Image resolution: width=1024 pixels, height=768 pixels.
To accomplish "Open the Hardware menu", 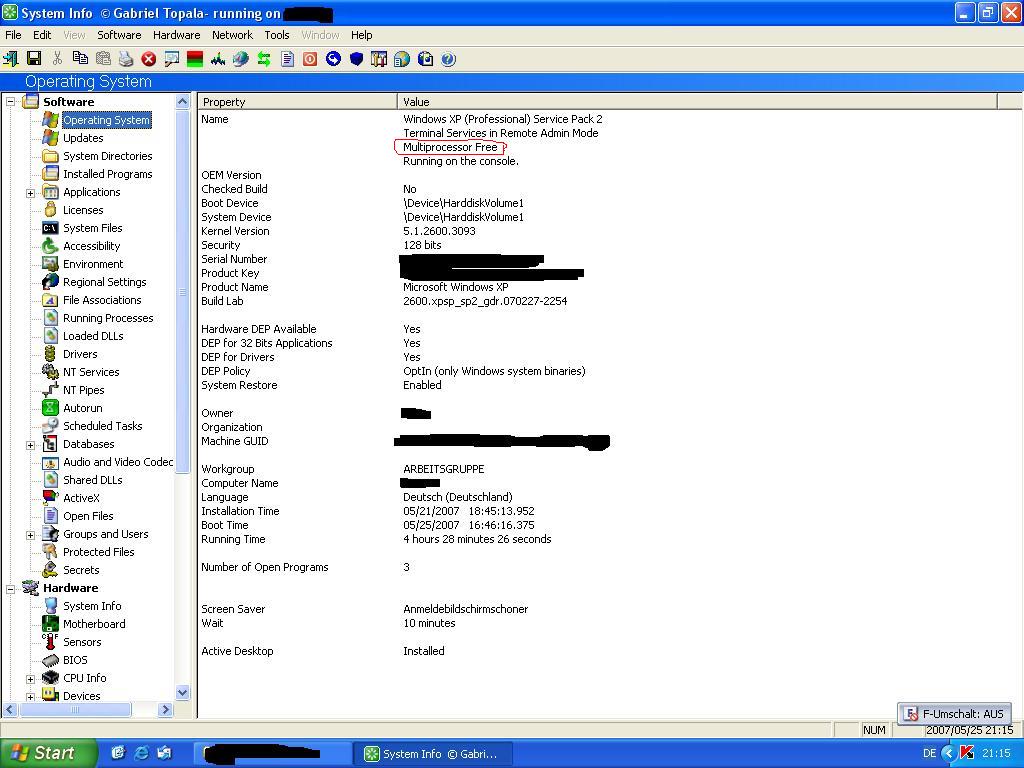I will 176,35.
